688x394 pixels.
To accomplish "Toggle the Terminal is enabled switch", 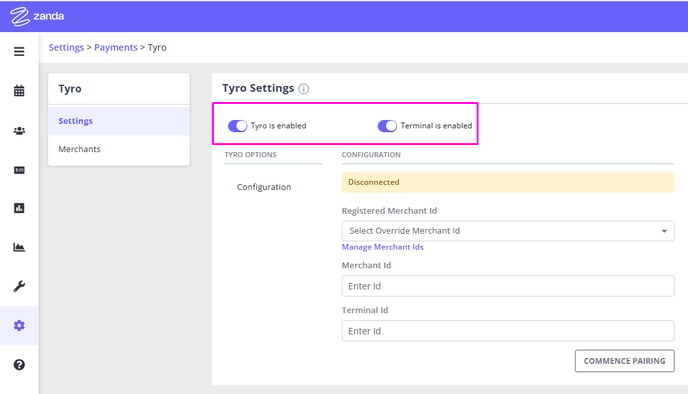I will point(387,126).
